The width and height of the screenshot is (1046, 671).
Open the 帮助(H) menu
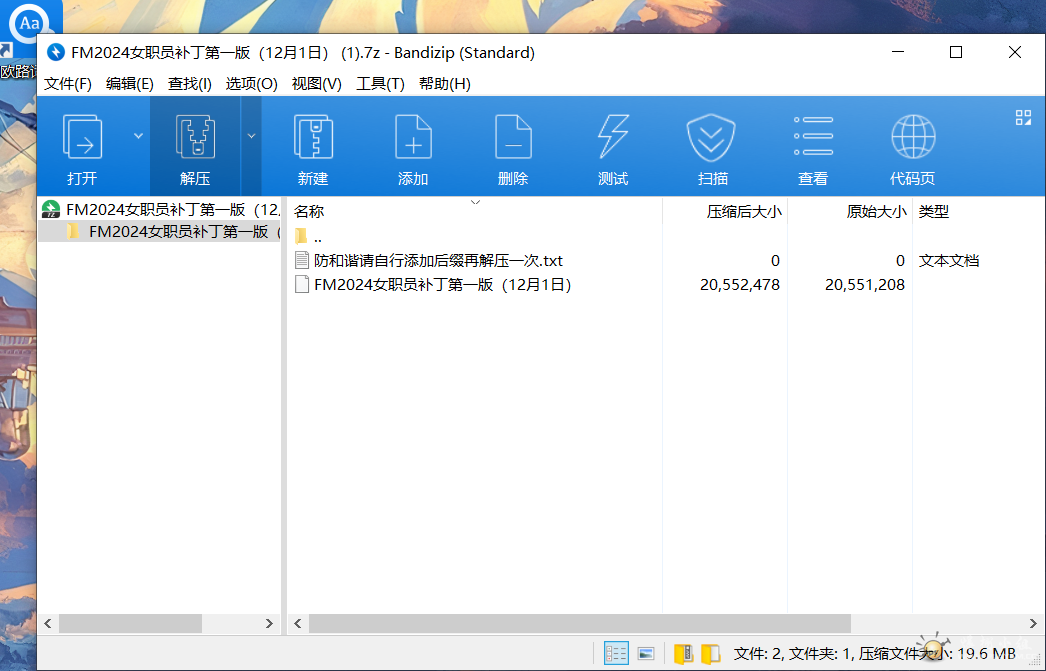point(445,83)
